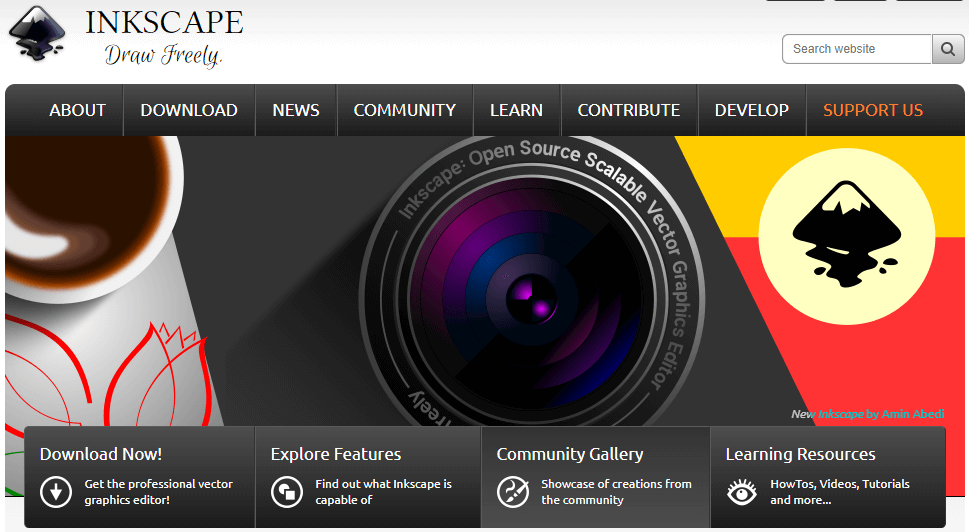This screenshot has height=532, width=969.
Task: Click the Inkscape logo in the yellow circle
Action: pyautogui.click(x=847, y=234)
